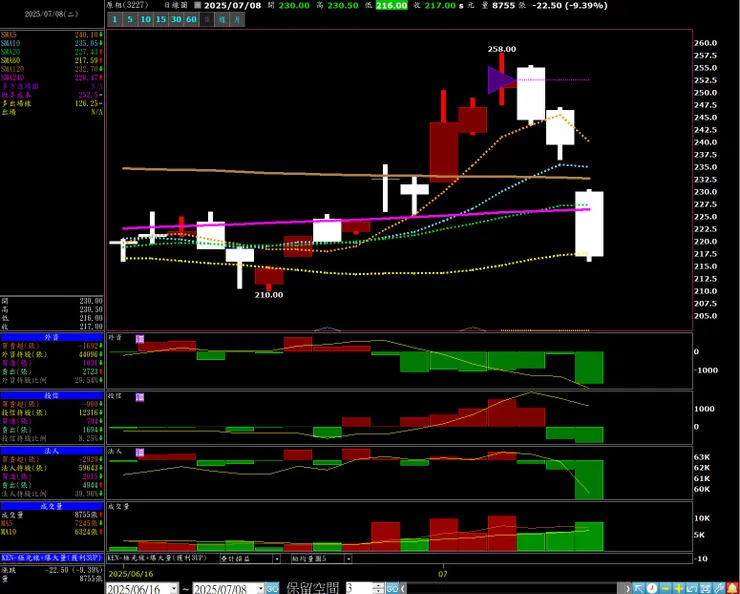This screenshot has width=740, height=594.
Task: Click the SMA60 legend entry
Action: pyautogui.click(x=51, y=60)
